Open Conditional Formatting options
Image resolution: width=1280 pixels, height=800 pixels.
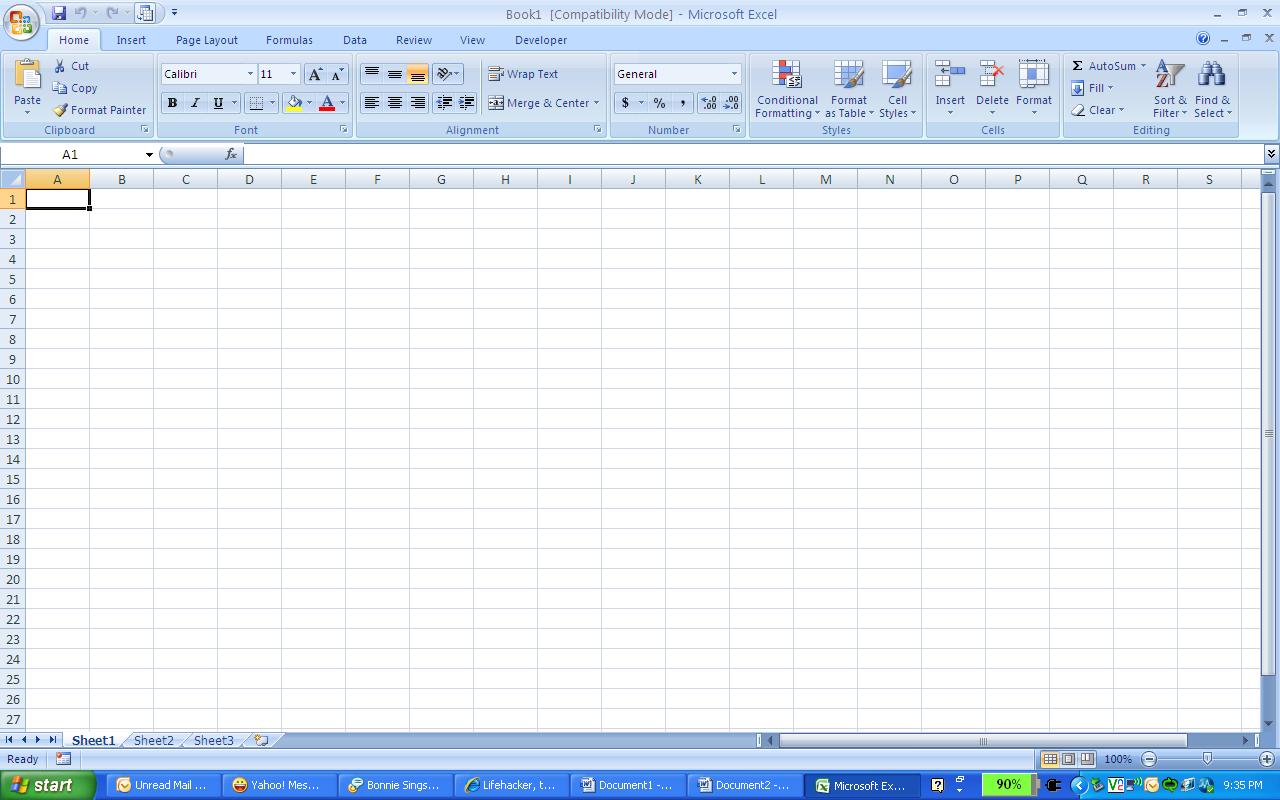coord(786,90)
